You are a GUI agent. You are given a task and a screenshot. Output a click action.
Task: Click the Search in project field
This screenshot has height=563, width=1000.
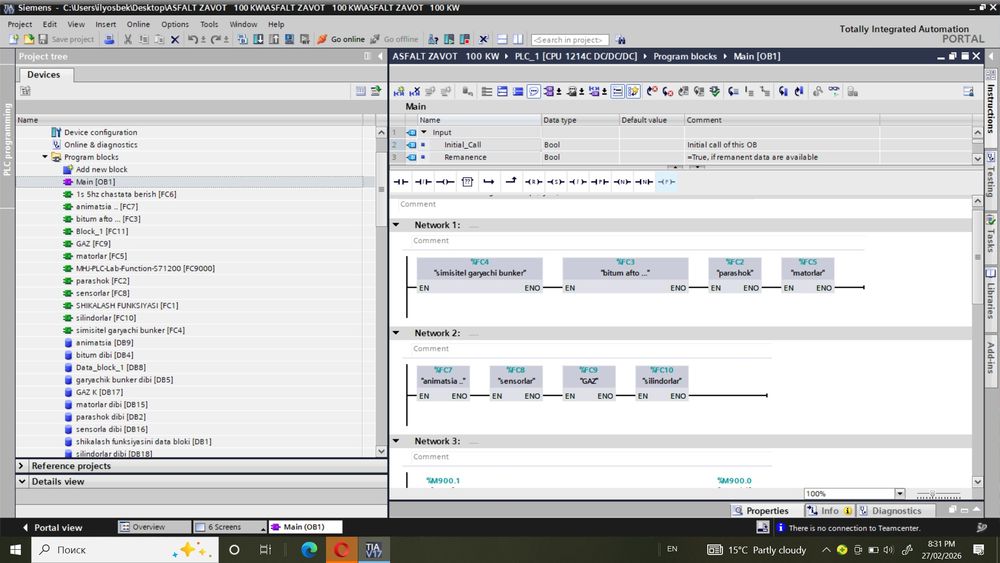point(568,39)
